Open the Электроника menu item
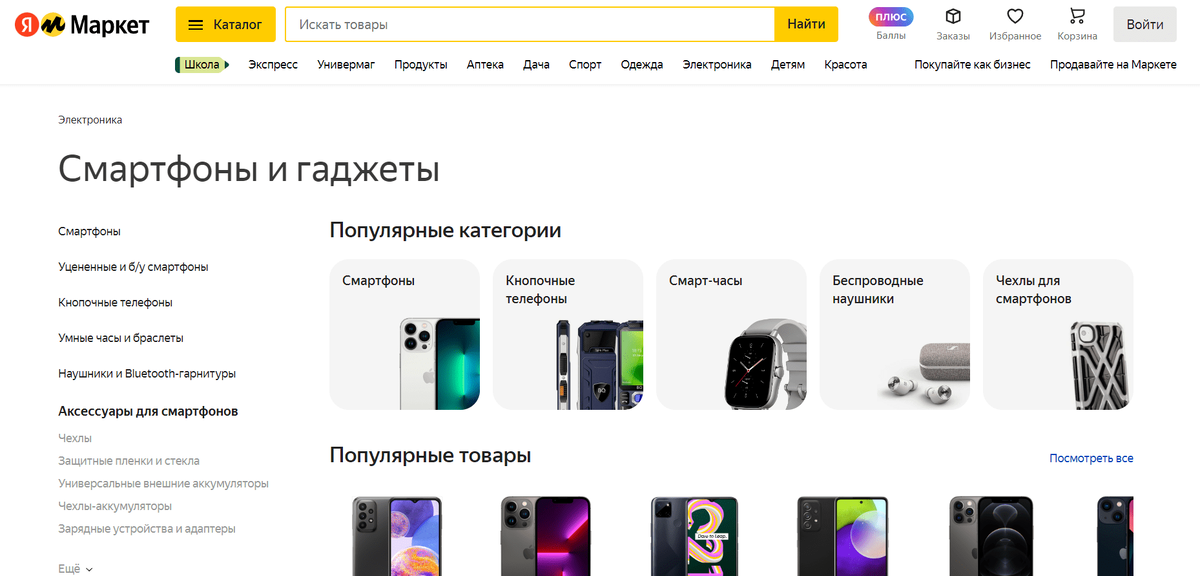1200x576 pixels. [717, 64]
